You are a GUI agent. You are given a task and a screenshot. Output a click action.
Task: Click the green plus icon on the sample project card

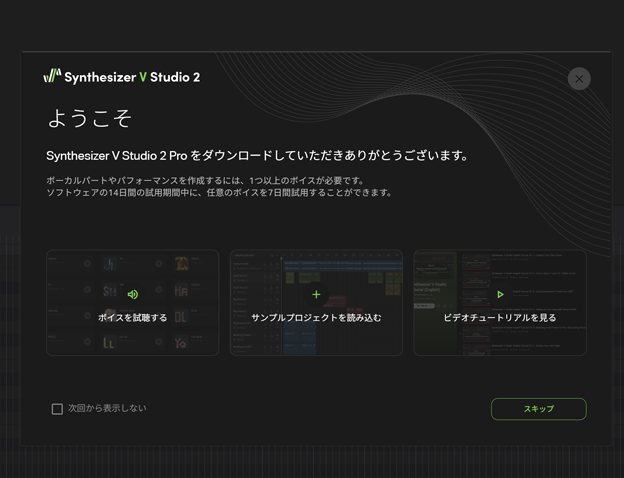316,294
